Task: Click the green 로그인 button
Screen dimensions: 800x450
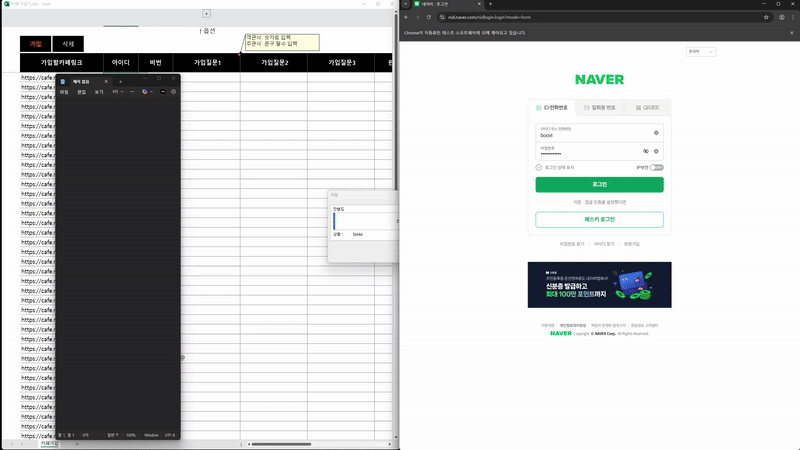Action: click(x=599, y=185)
